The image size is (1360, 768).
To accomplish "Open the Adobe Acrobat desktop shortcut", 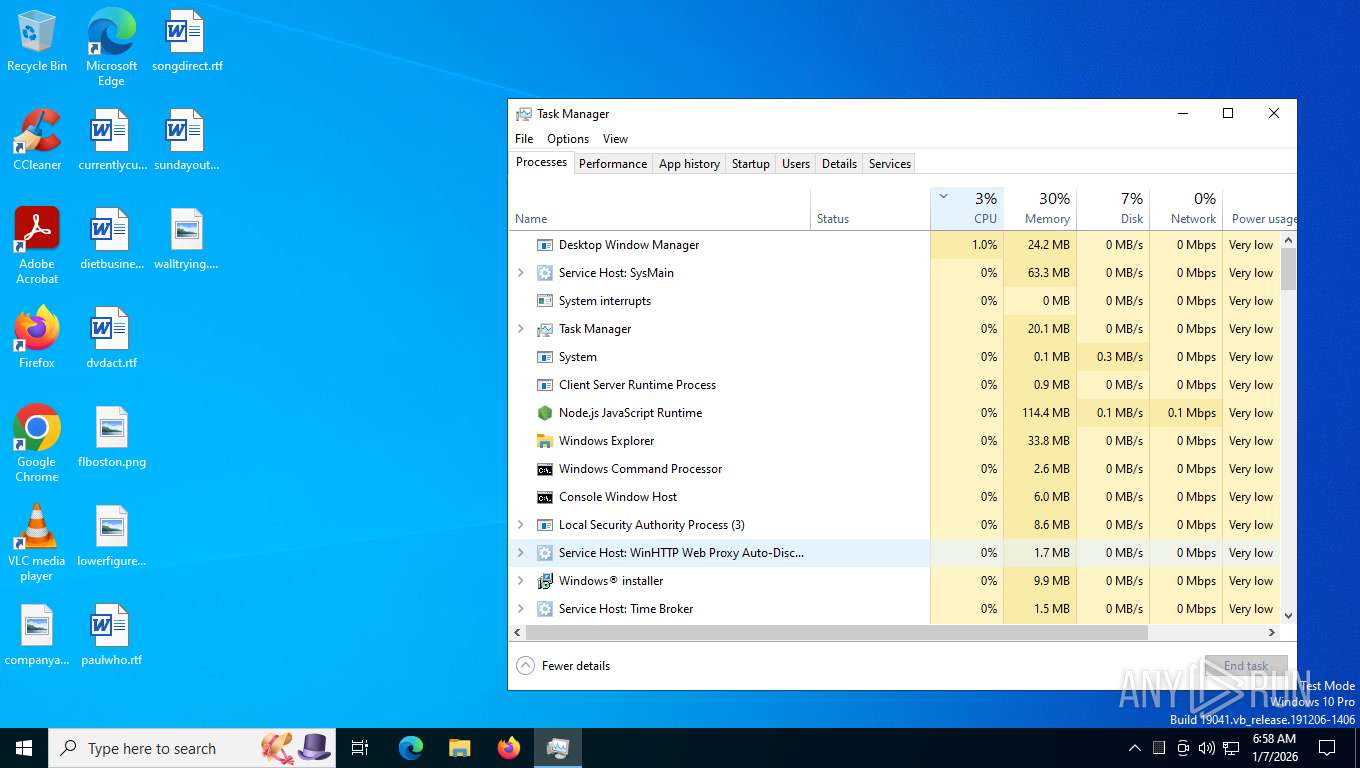I will tap(37, 246).
